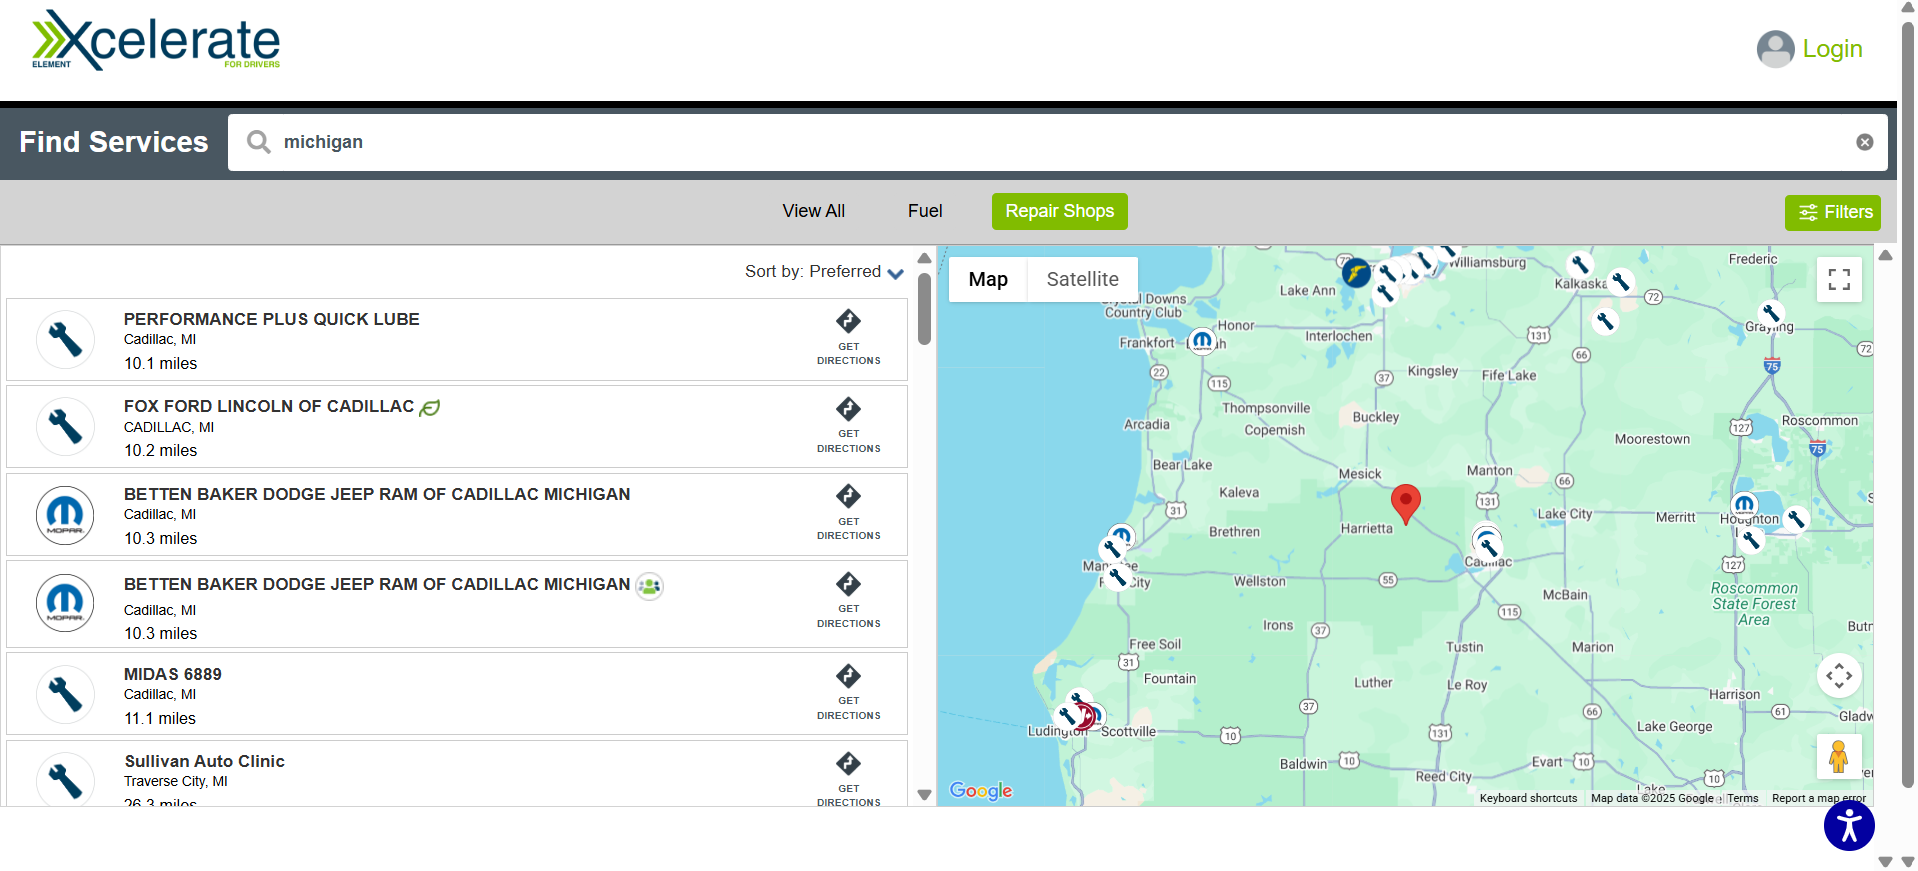Click the results list scrollbar thumb
1918x871 pixels.
[x=924, y=309]
